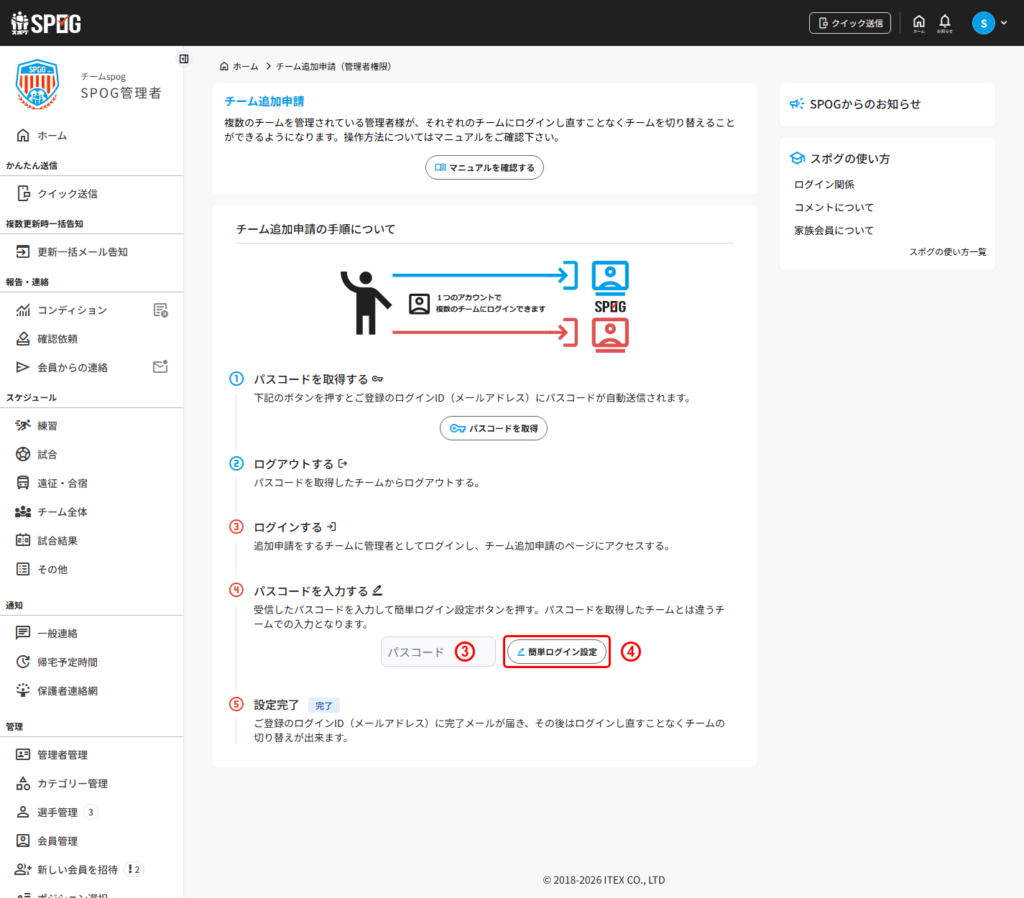Click the blue S user avatar
The height and width of the screenshot is (898, 1024).
tap(983, 24)
